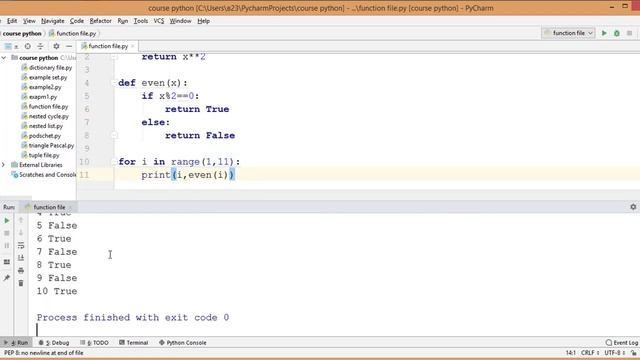The width and height of the screenshot is (640, 360).
Task: Click course python breadcrumb
Action: pos(22,33)
